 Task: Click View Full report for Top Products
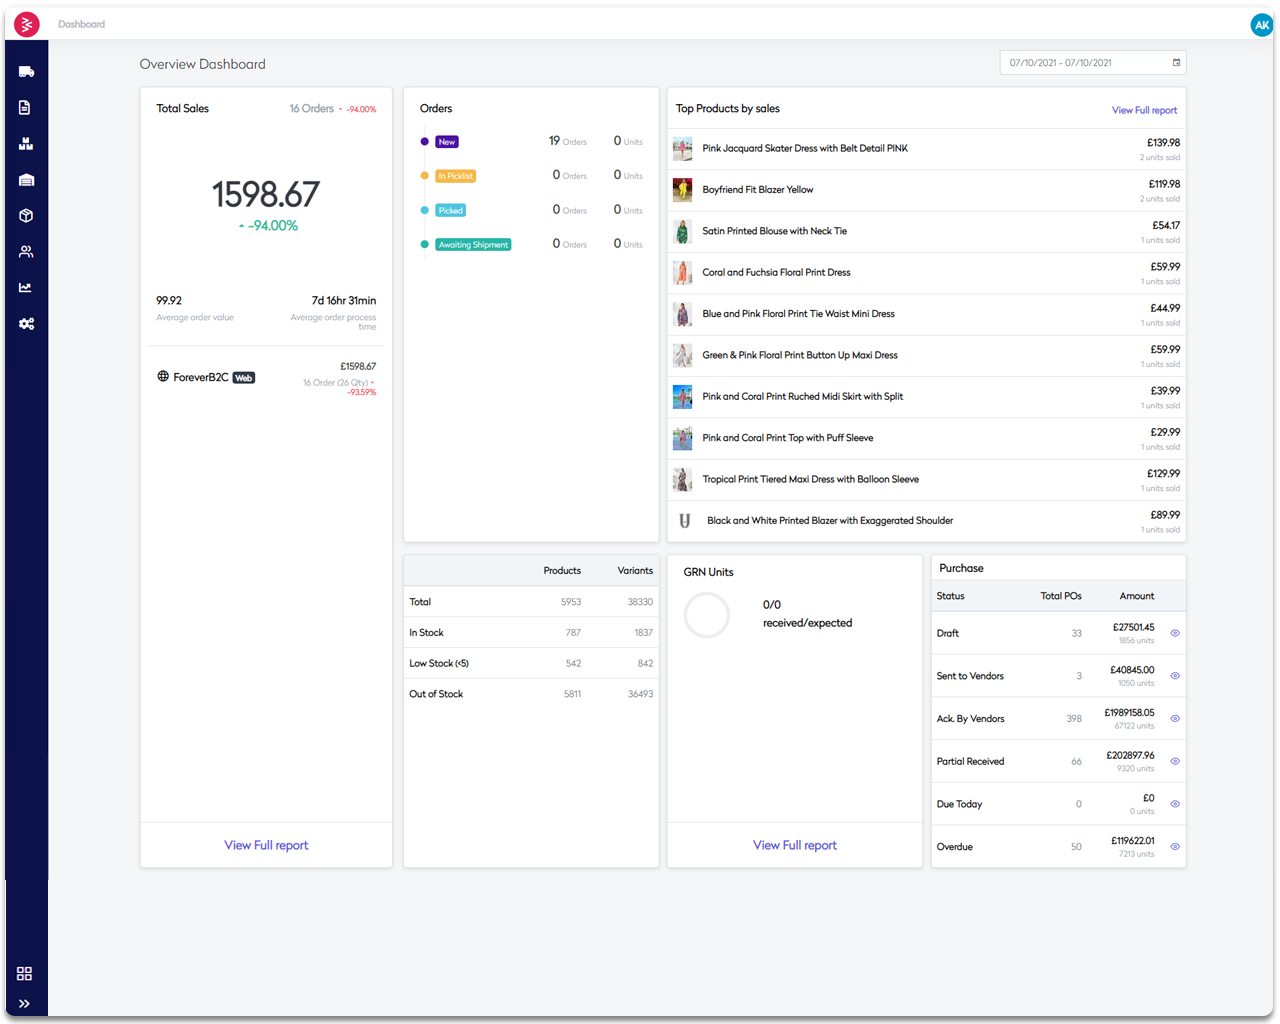pos(1144,110)
